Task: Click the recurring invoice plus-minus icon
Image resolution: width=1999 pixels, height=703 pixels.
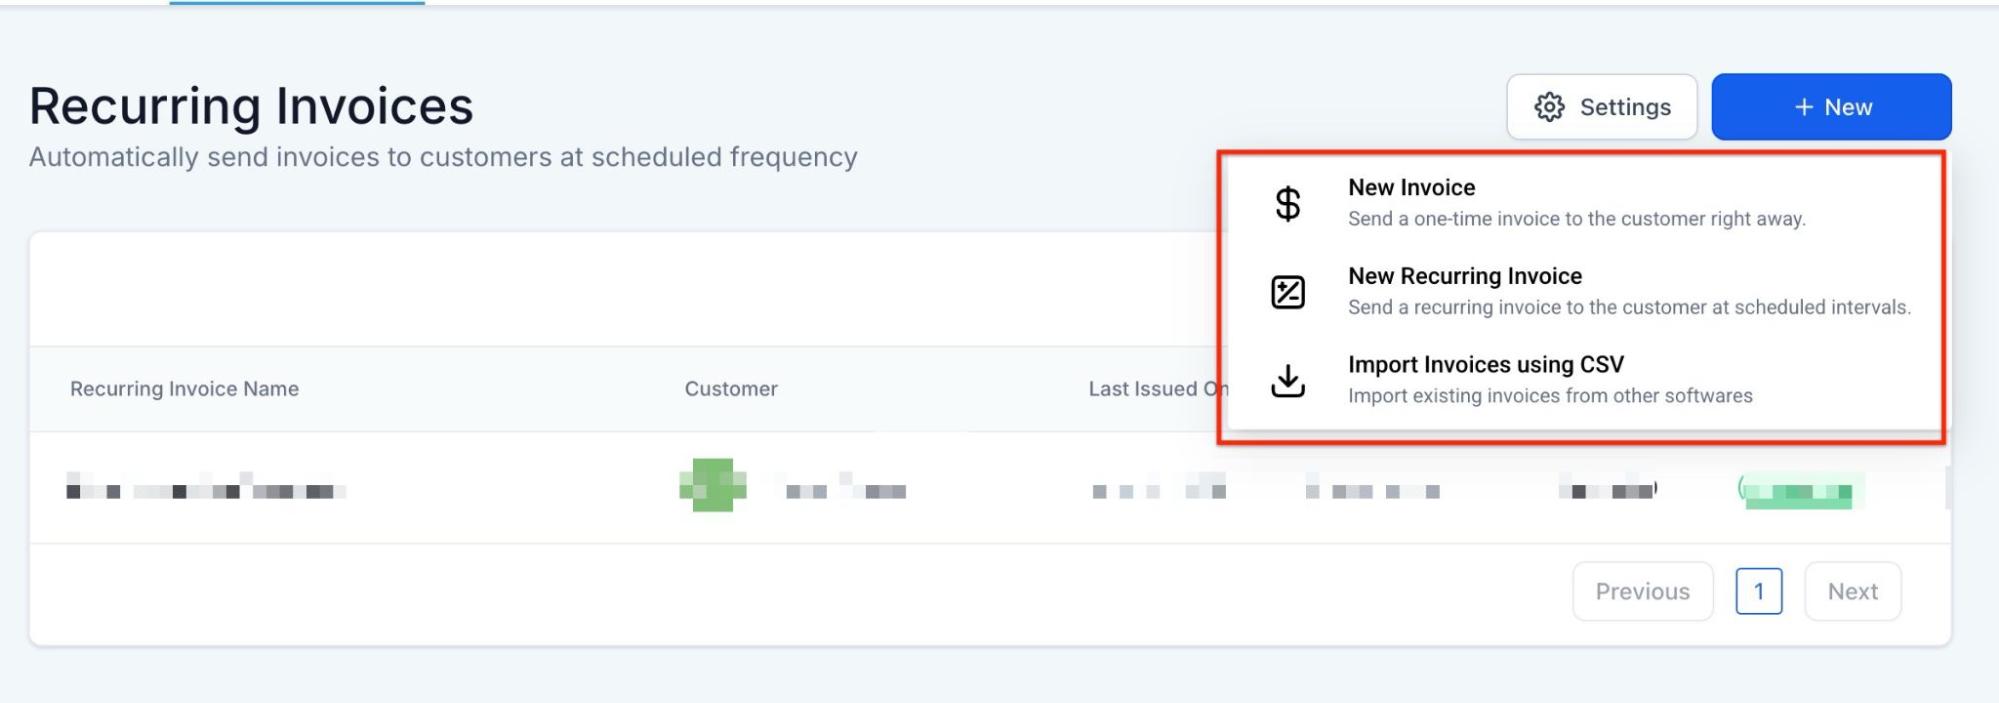Action: coord(1288,292)
